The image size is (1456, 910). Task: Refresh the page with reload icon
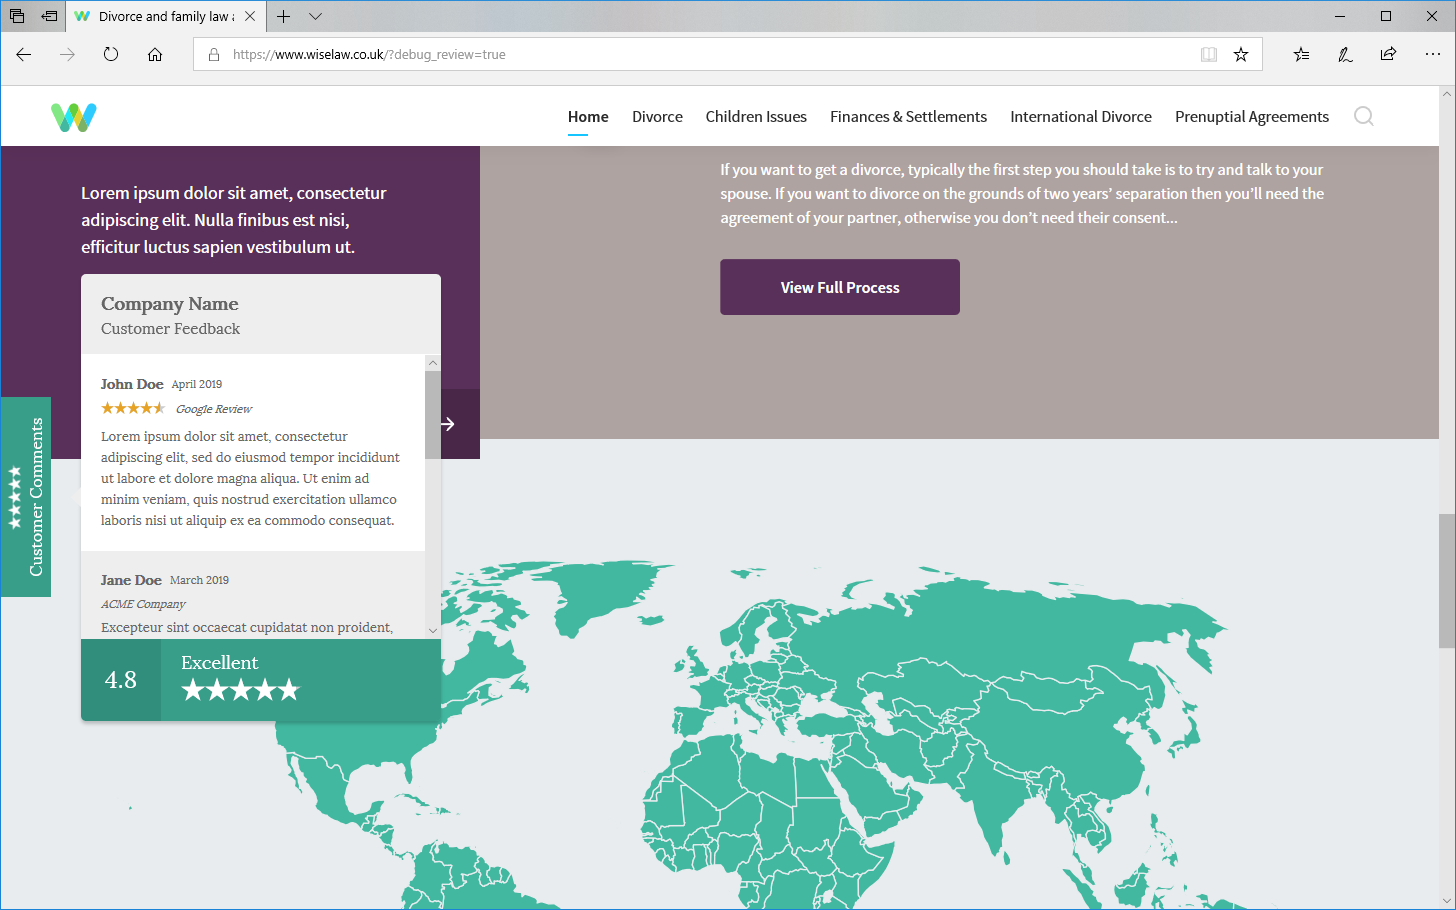[x=111, y=54]
